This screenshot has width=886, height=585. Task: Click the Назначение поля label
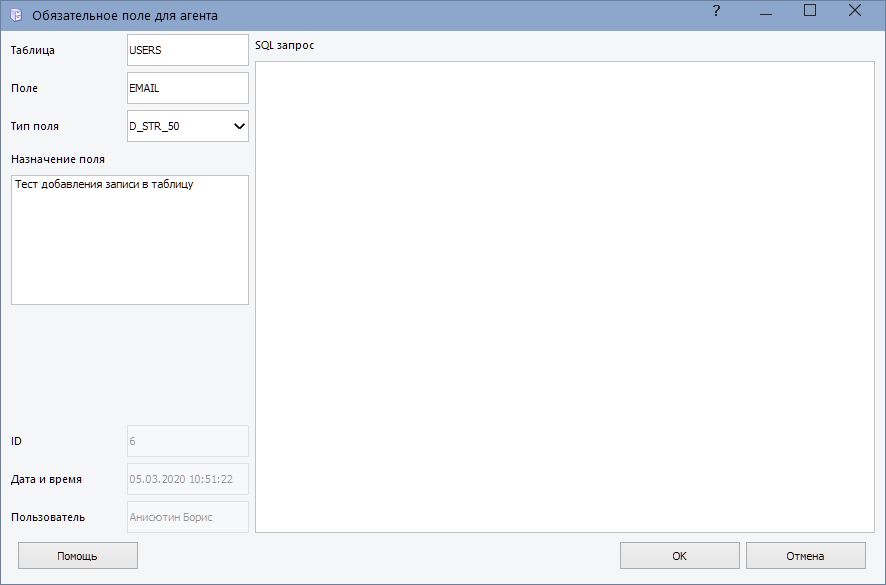58,158
